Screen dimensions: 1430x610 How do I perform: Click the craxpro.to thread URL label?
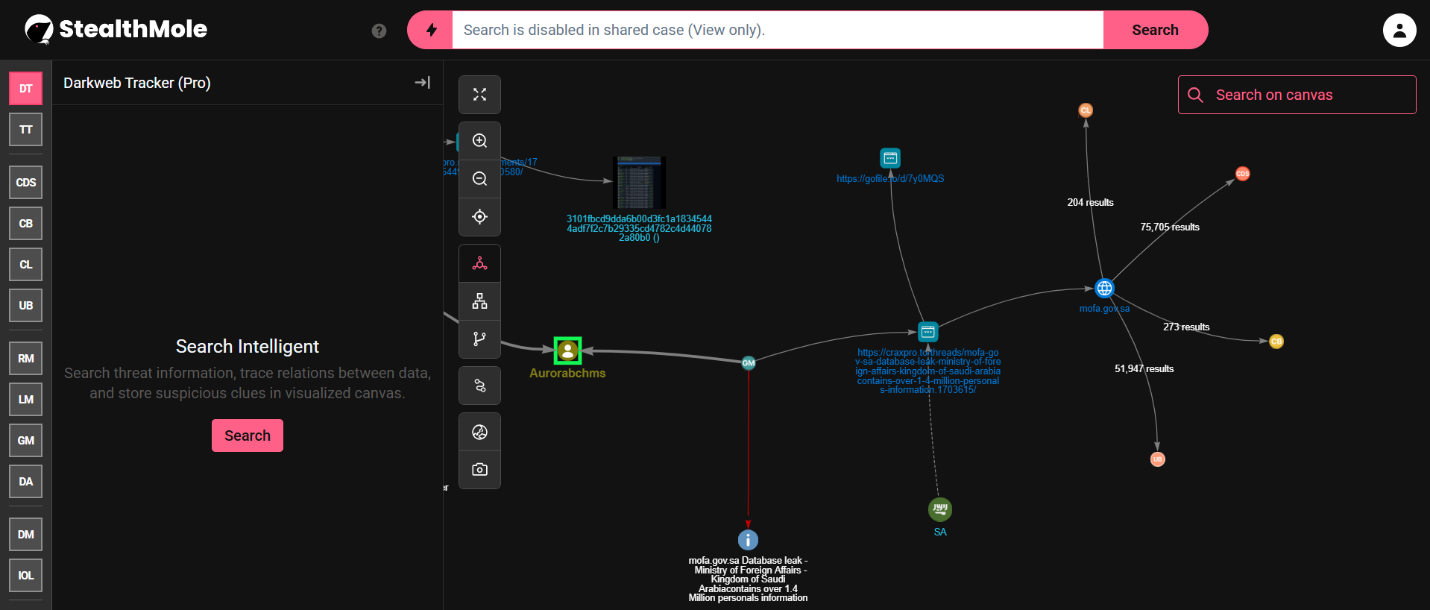pyautogui.click(x=928, y=371)
